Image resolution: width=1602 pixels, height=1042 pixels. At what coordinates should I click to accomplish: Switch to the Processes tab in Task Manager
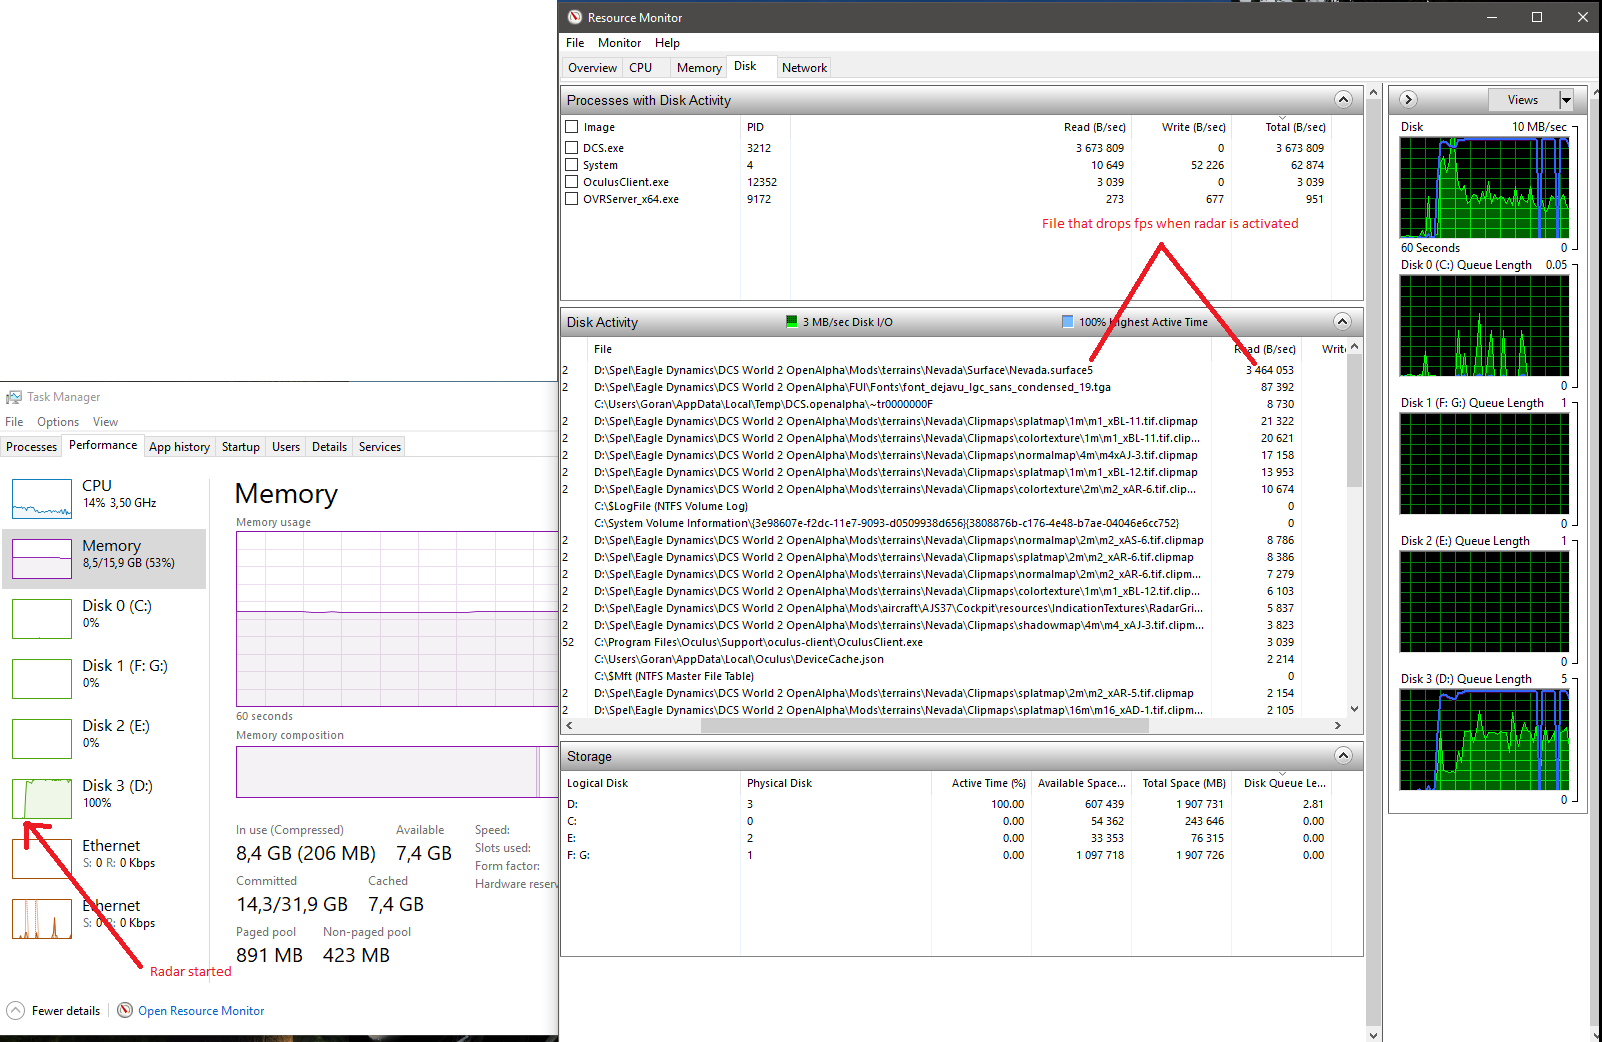[x=32, y=447]
